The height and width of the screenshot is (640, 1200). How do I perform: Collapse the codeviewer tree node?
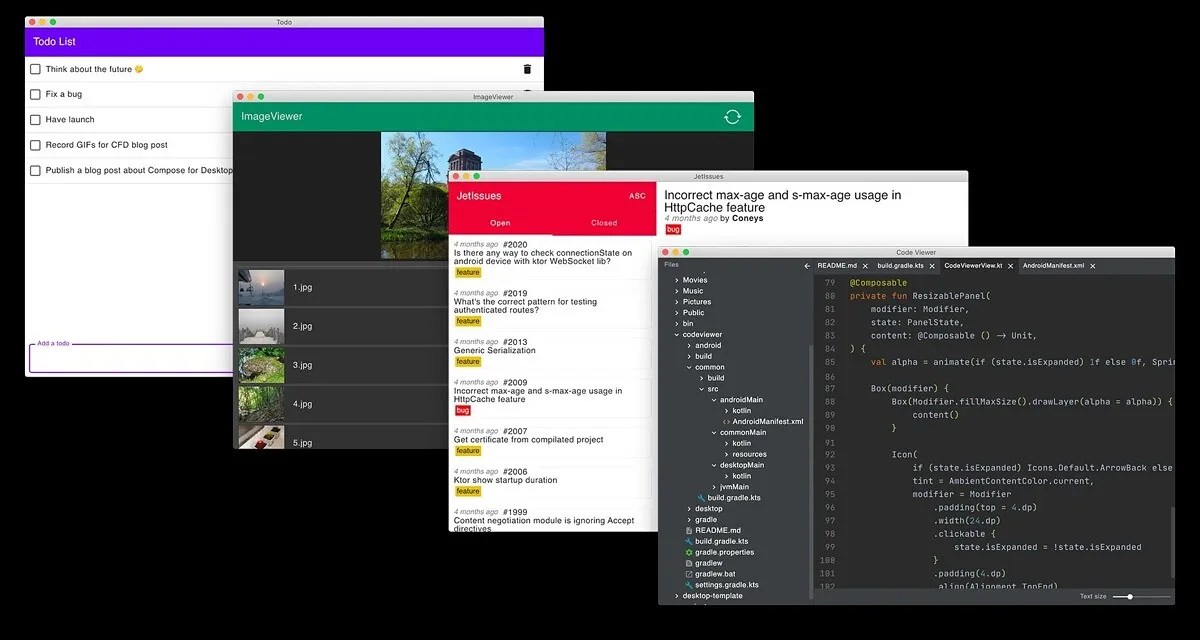[x=676, y=334]
